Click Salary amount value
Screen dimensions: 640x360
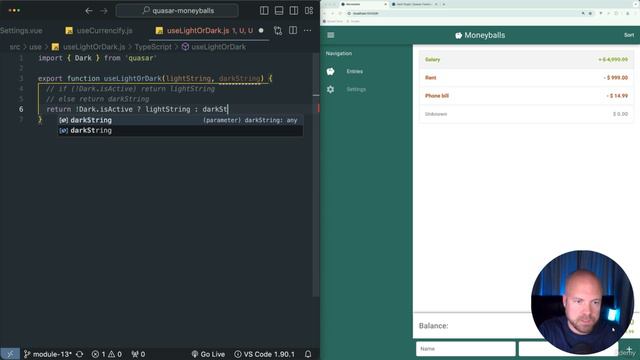613,60
